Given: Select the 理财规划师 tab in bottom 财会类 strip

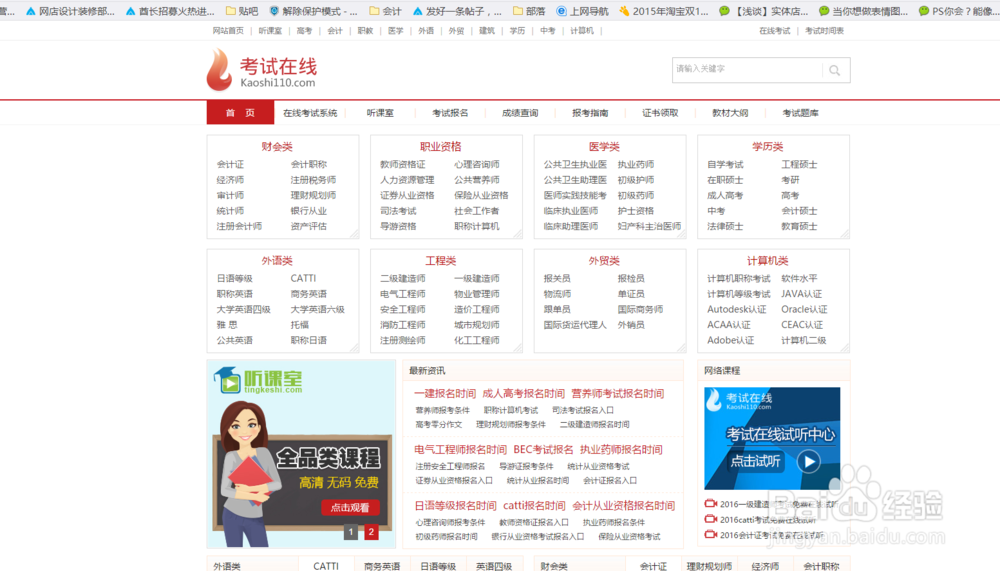Looking at the screenshot, I should (x=709, y=566).
